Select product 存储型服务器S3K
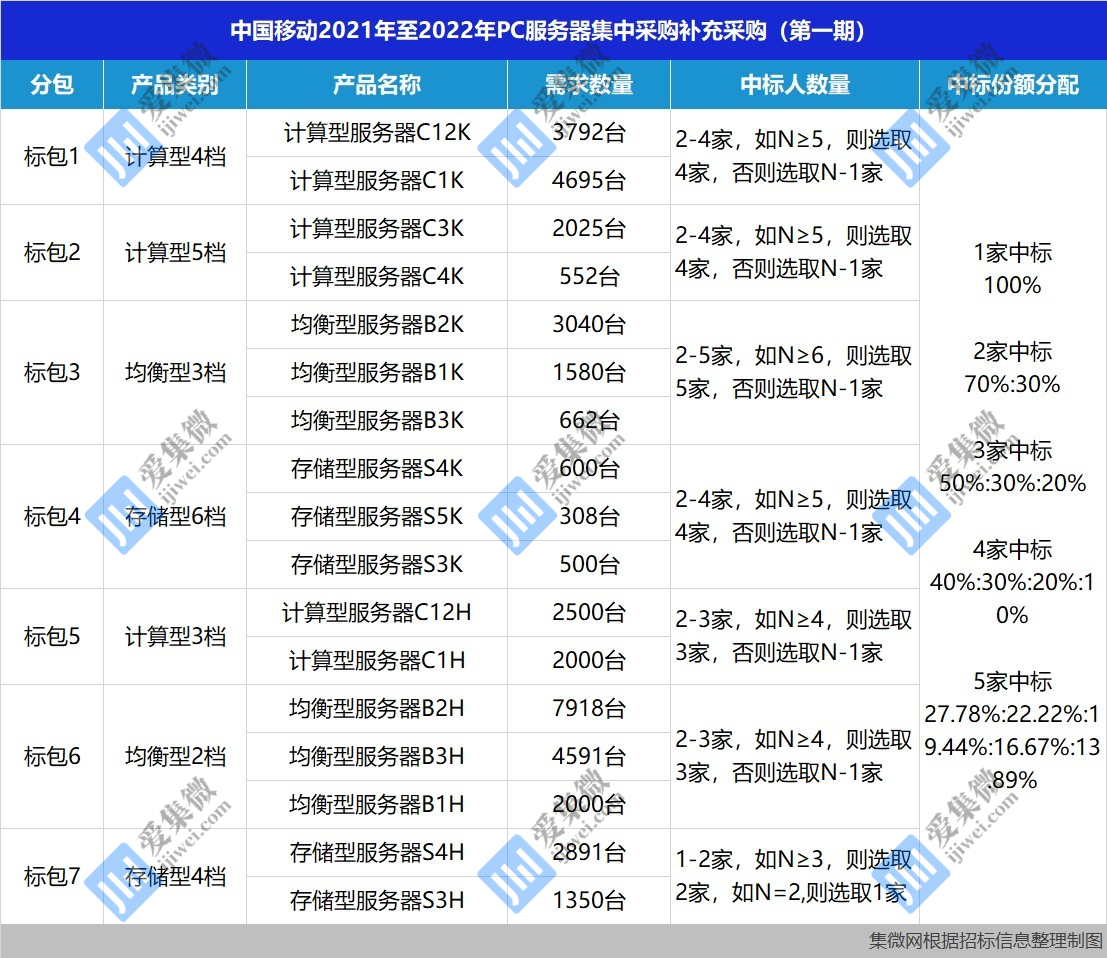The image size is (1107, 958). coord(377,564)
